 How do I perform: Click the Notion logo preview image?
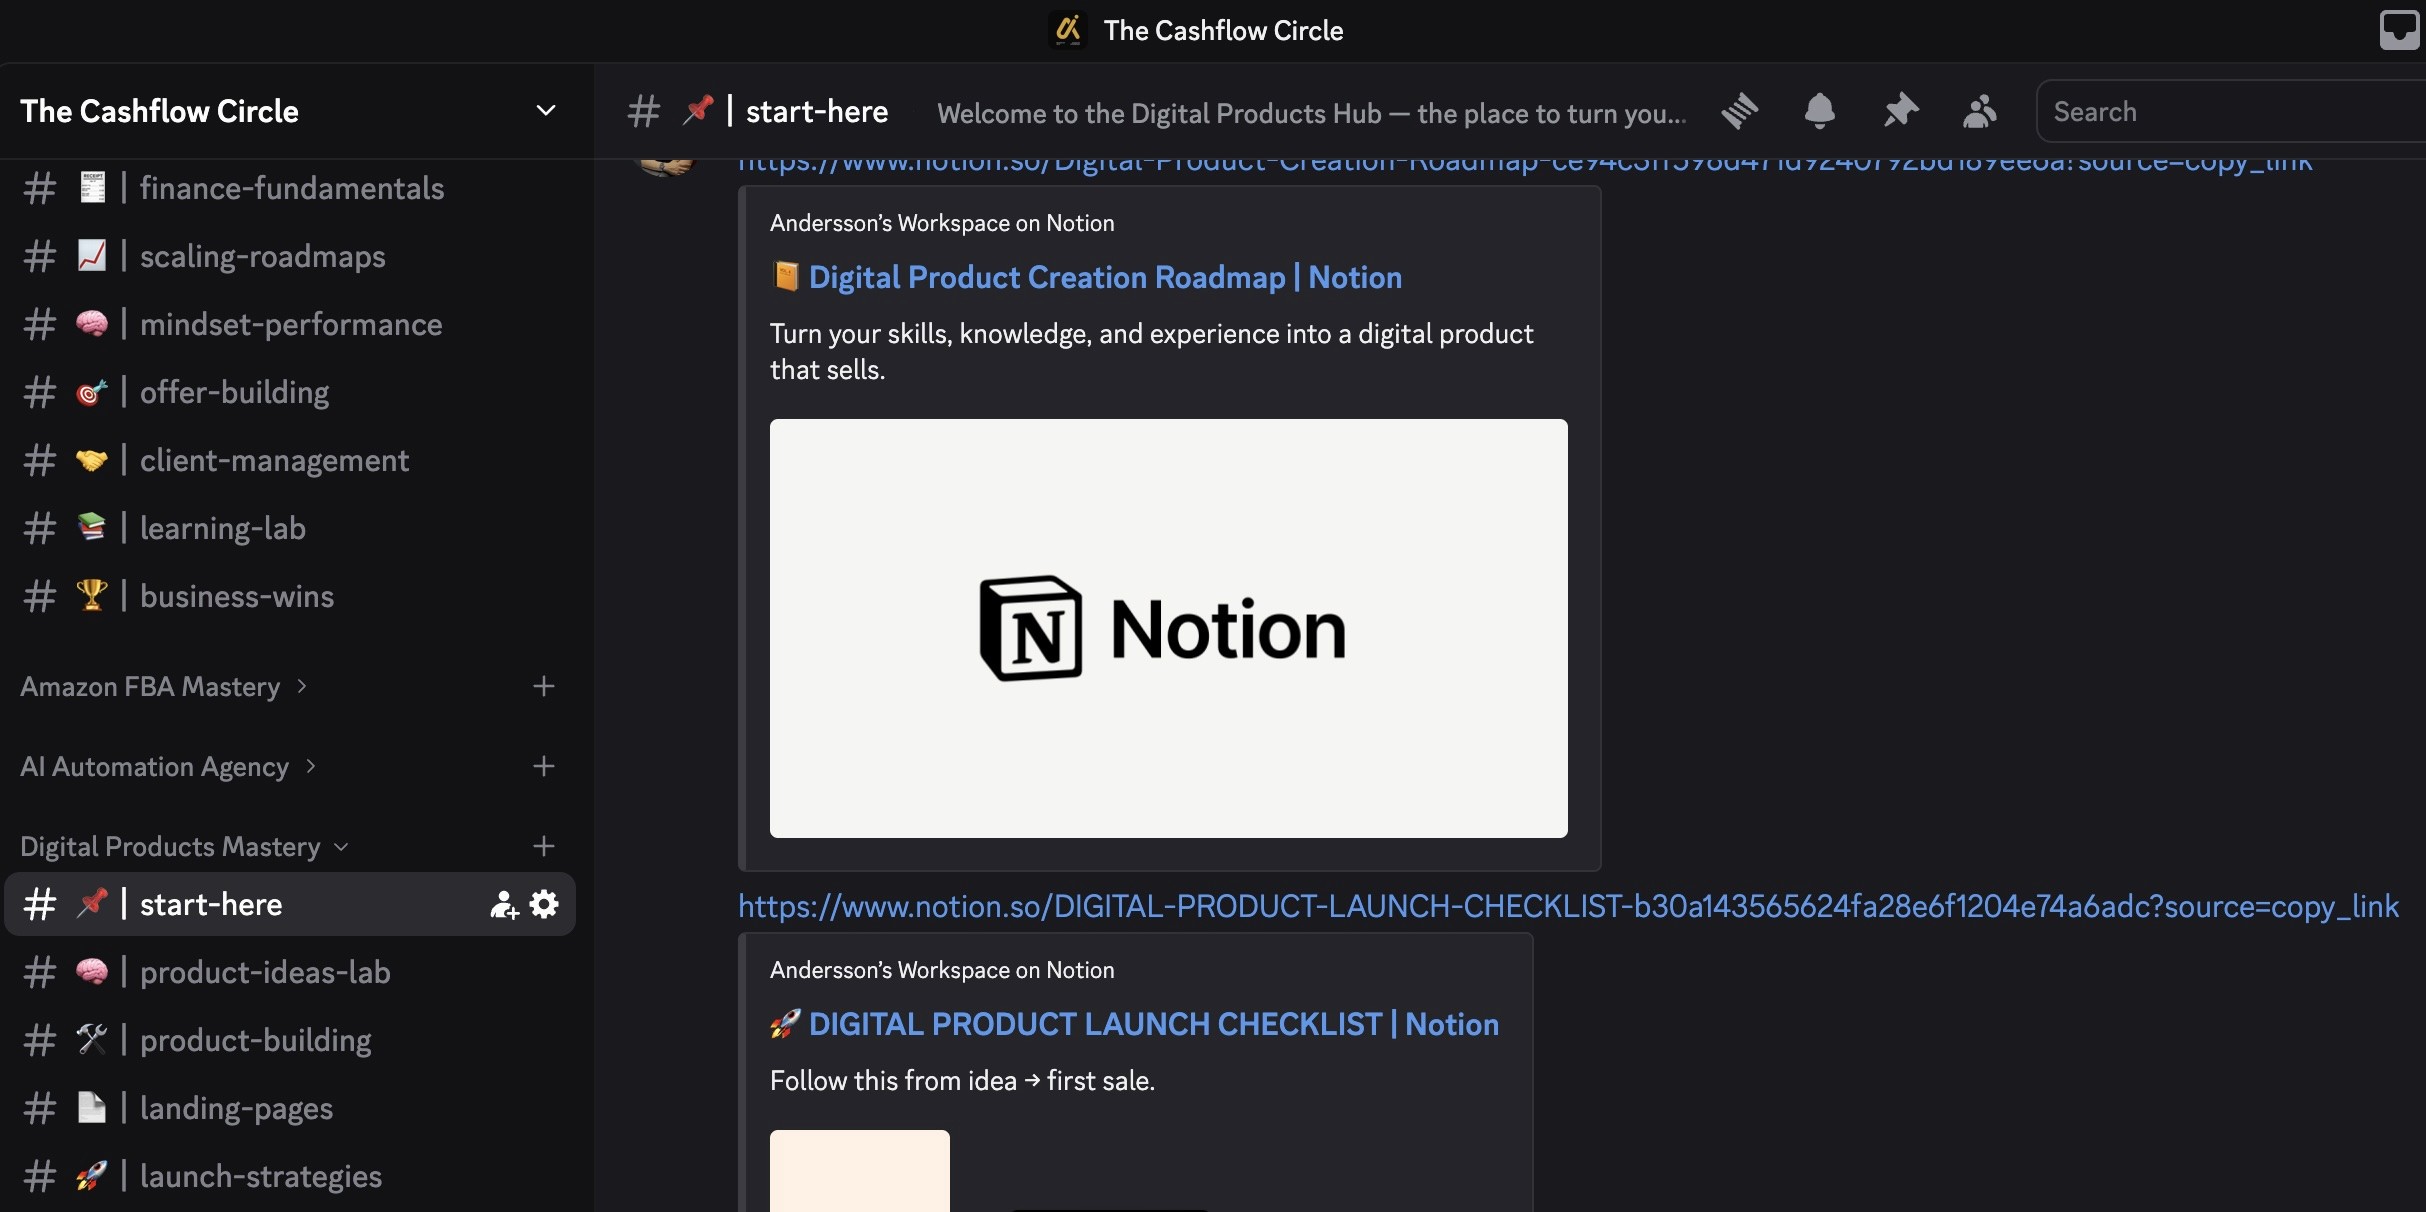tap(1168, 628)
